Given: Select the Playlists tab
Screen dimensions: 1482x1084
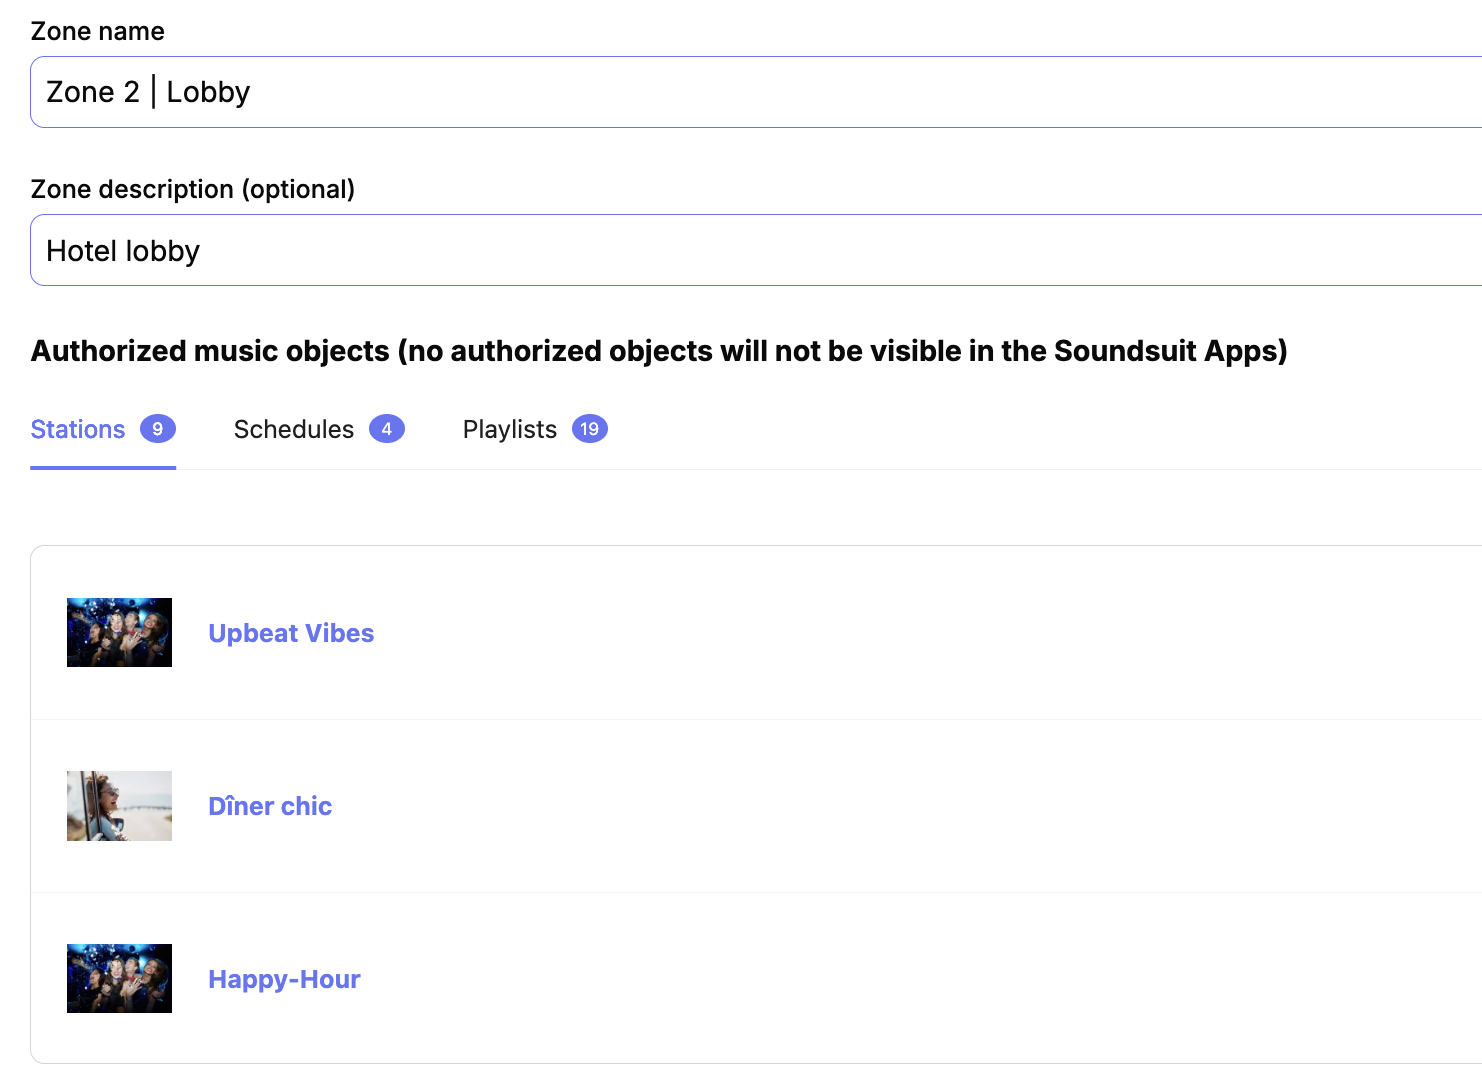Looking at the screenshot, I should click(510, 429).
